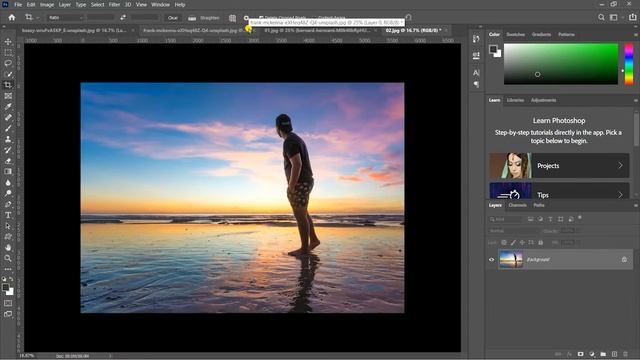Select the Eyedropper tool
This screenshot has height=360, width=640.
8,107
